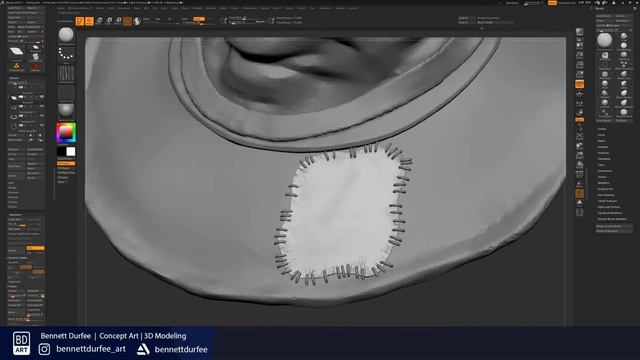Viewport: 640px width, 360px height.
Task: Select the white main color swatch
Action: (71, 152)
